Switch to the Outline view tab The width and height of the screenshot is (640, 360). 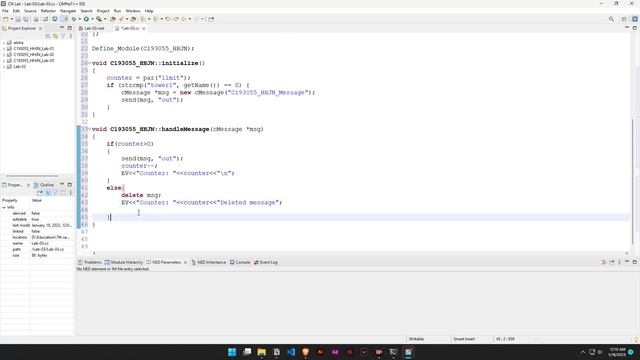tap(44, 185)
